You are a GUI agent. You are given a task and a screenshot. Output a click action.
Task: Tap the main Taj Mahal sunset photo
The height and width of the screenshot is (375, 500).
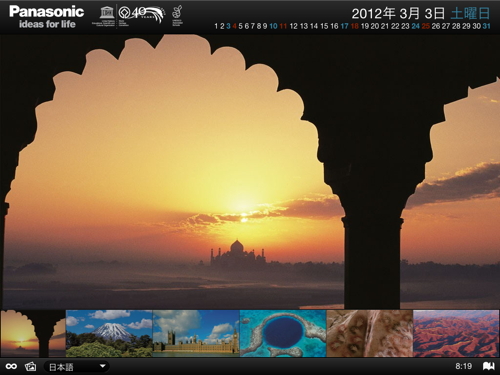point(250,172)
